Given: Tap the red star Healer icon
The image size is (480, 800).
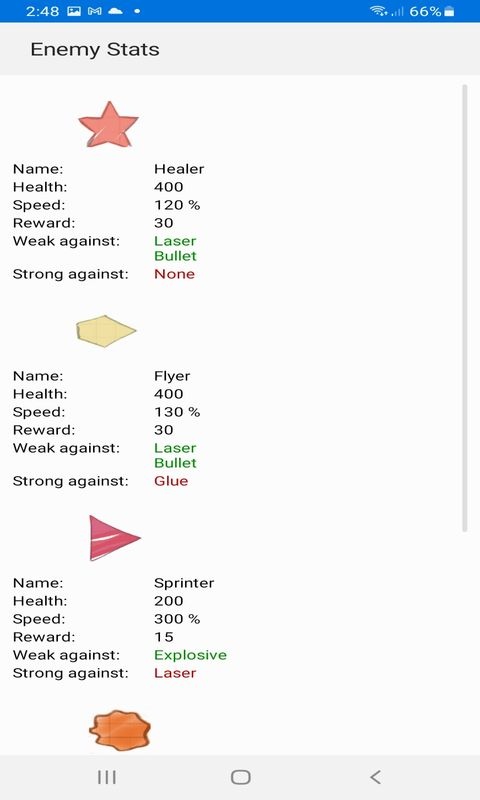Looking at the screenshot, I should point(108,124).
